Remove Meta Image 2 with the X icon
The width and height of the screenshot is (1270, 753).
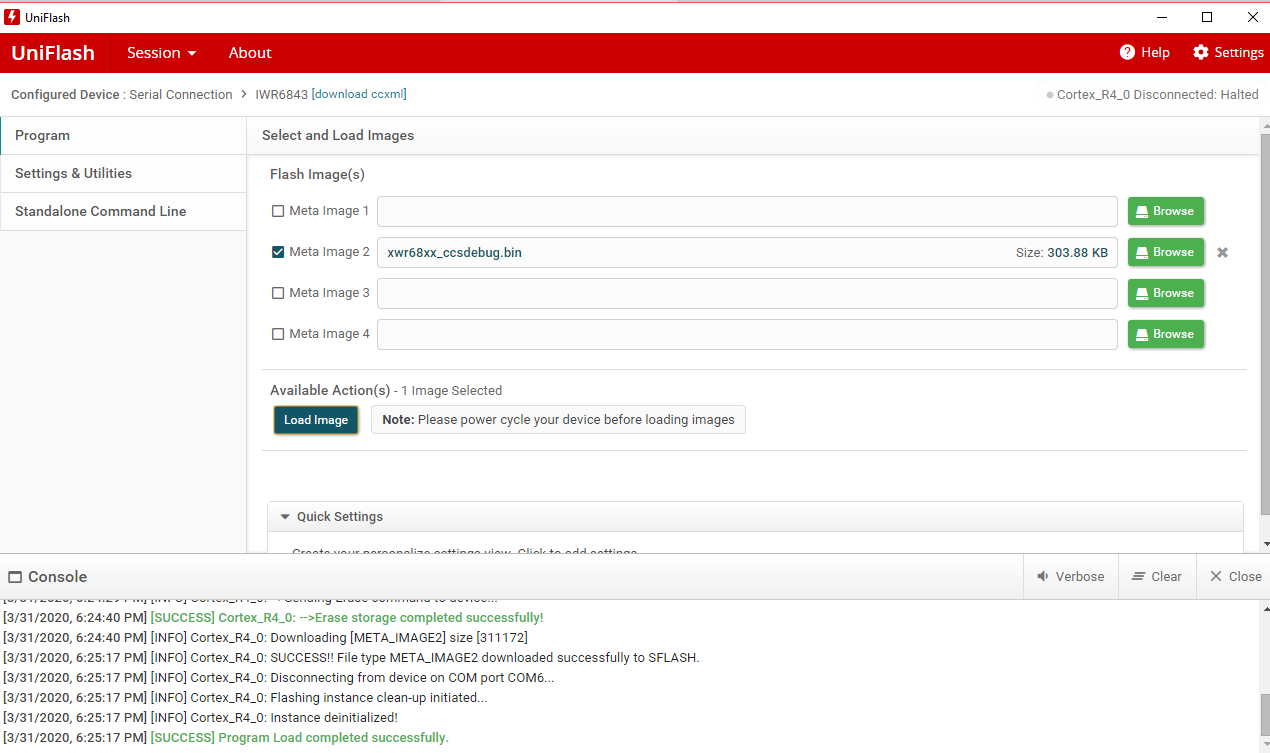pos(1222,253)
